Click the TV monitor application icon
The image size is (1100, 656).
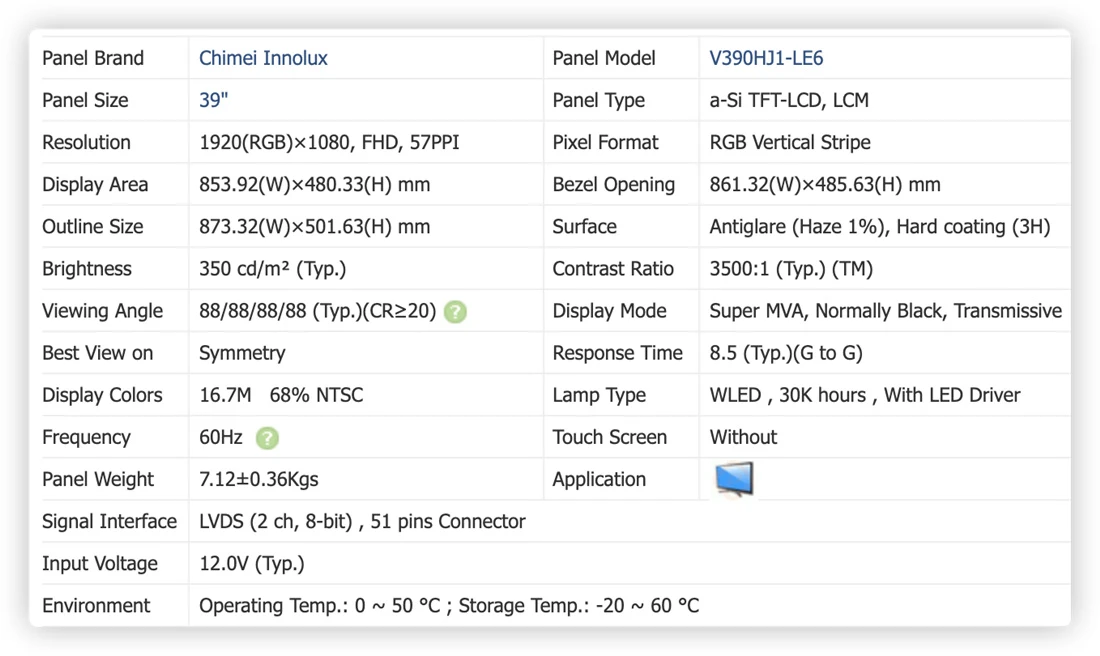click(735, 479)
